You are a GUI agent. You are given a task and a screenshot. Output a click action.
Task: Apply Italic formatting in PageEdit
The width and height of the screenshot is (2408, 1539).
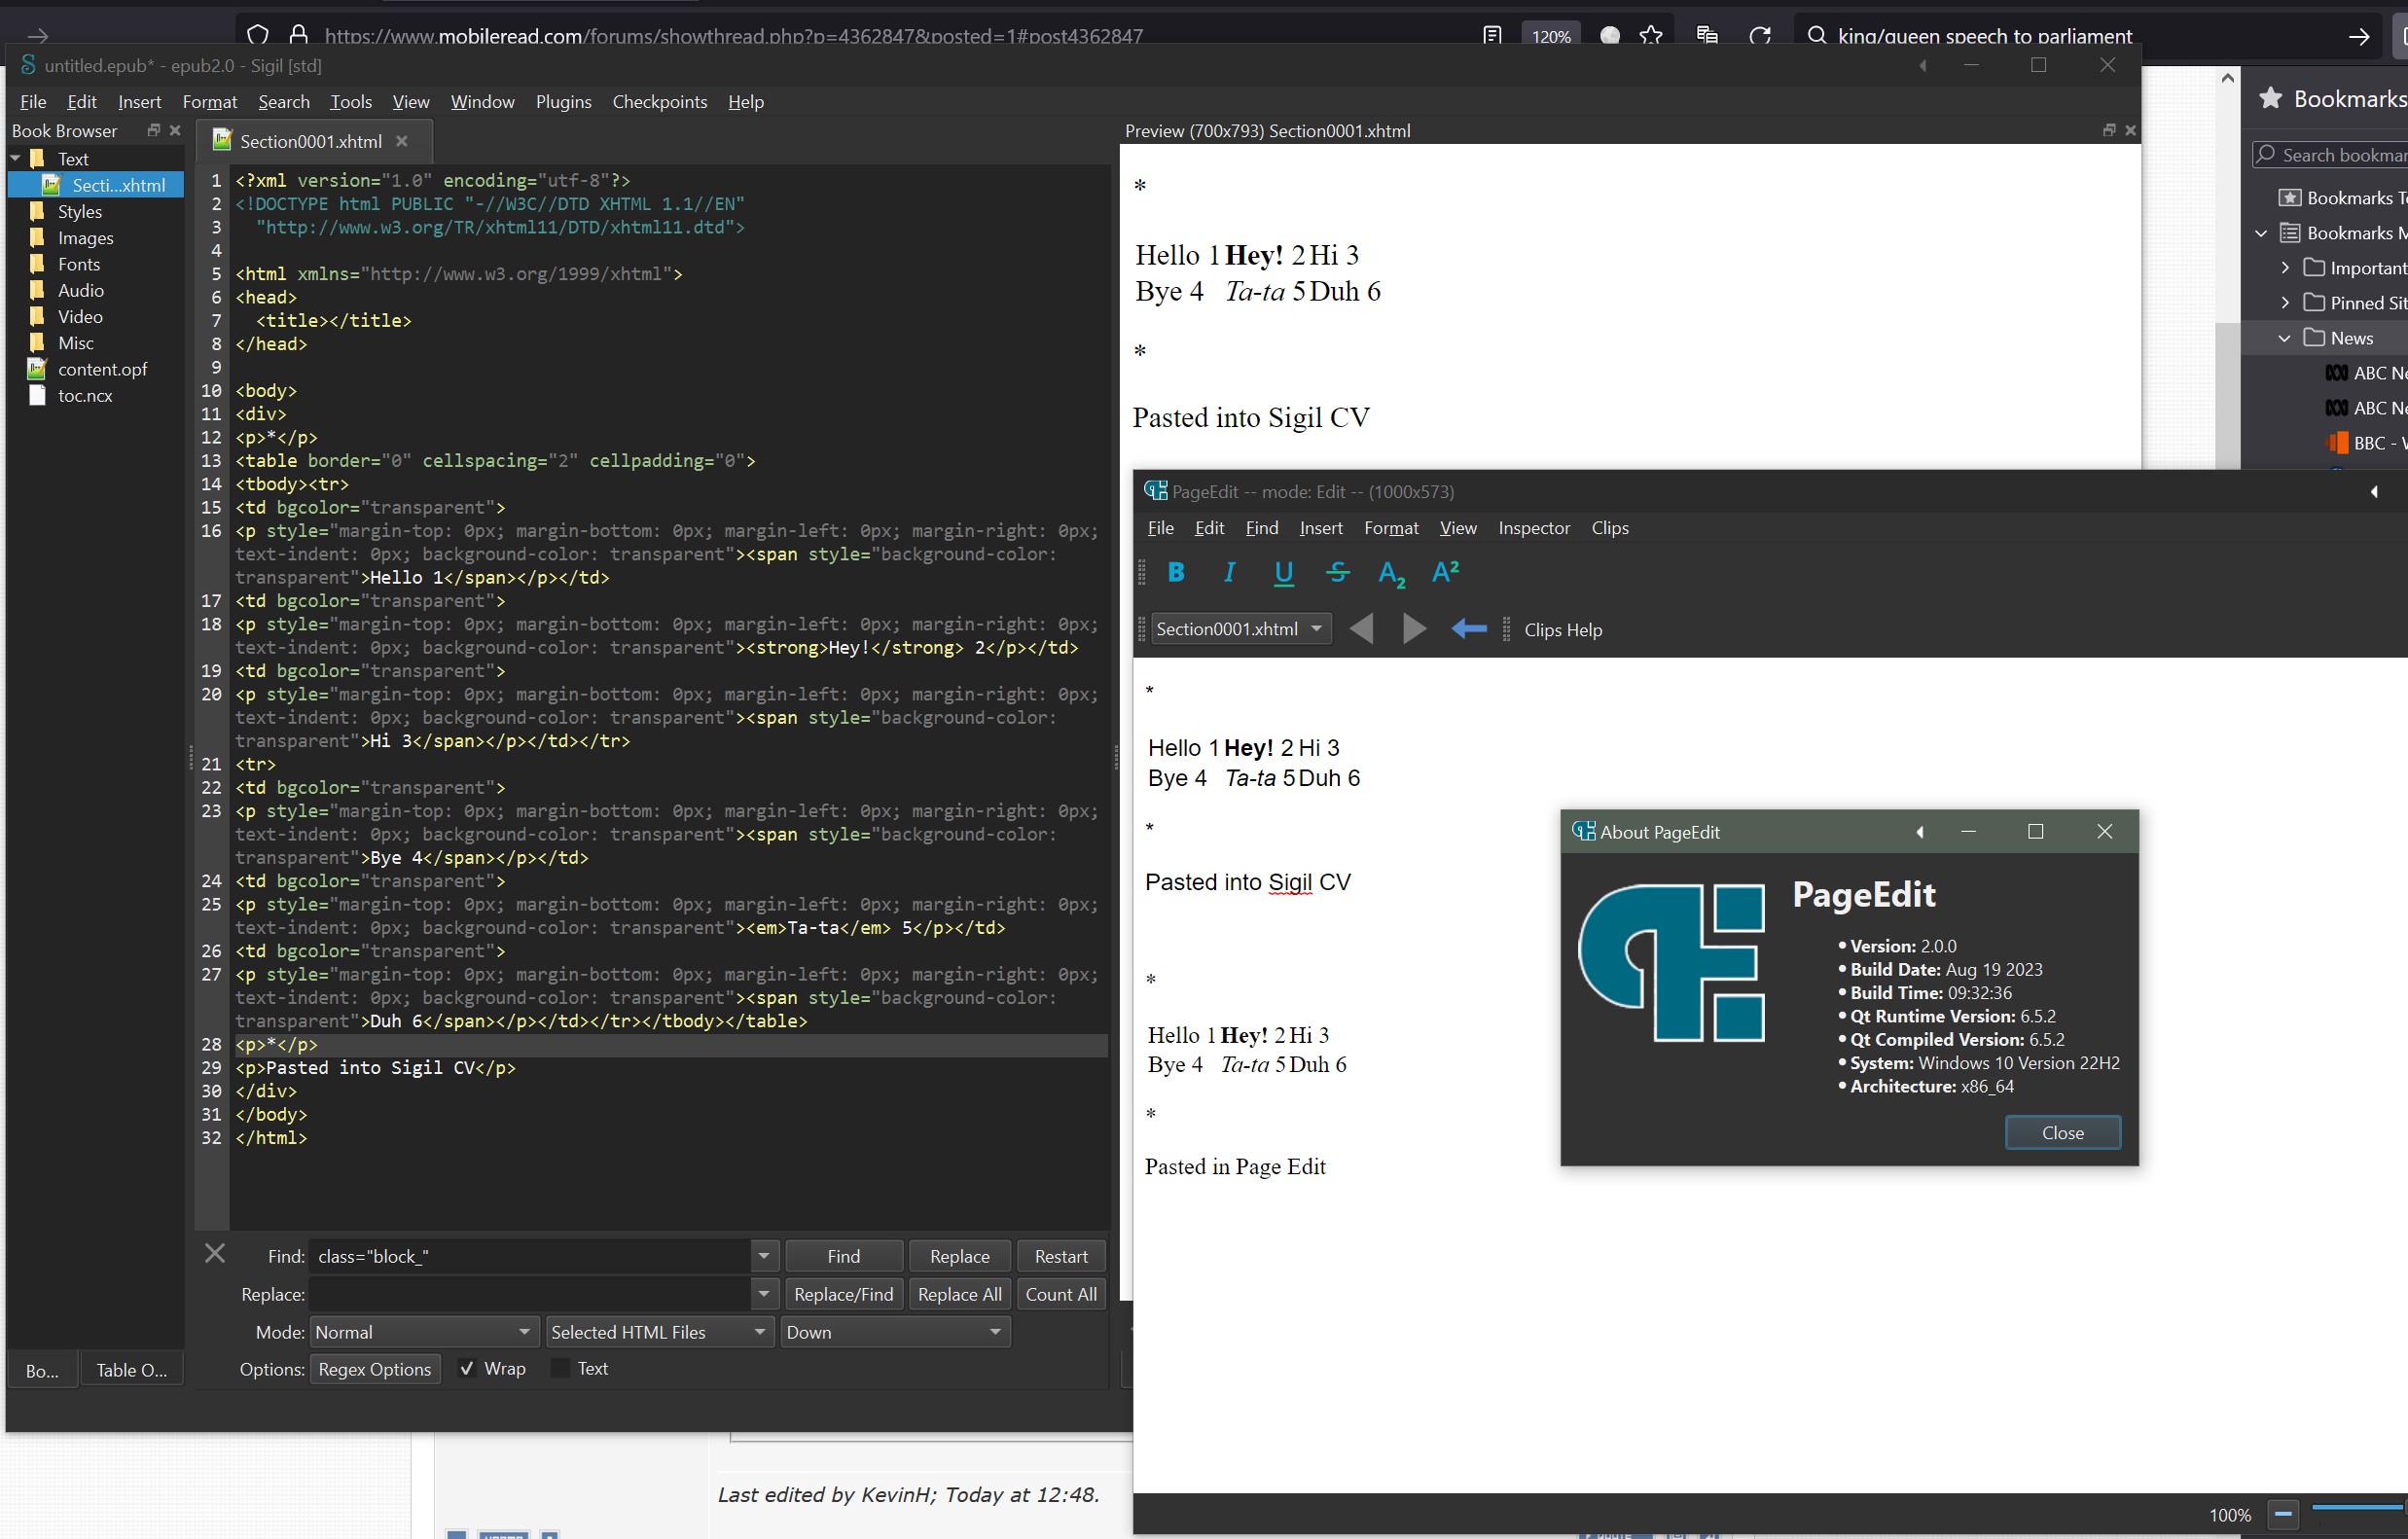pyautogui.click(x=1229, y=572)
